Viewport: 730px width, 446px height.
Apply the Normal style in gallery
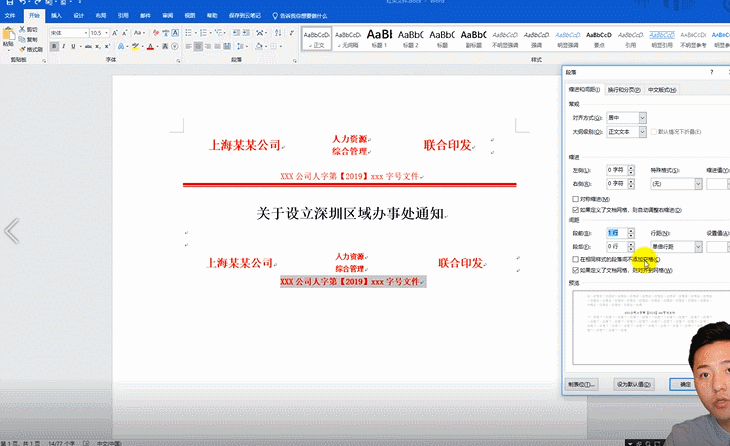point(317,38)
